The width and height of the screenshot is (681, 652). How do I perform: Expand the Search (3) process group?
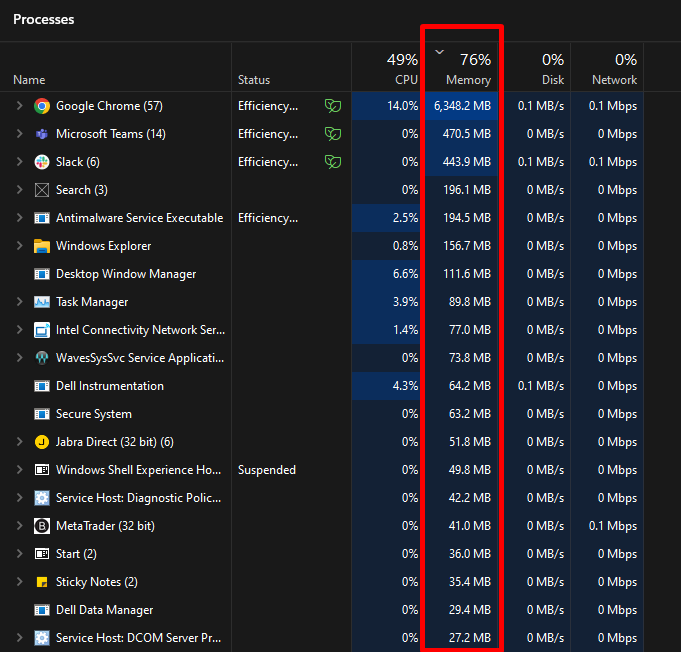(x=19, y=190)
